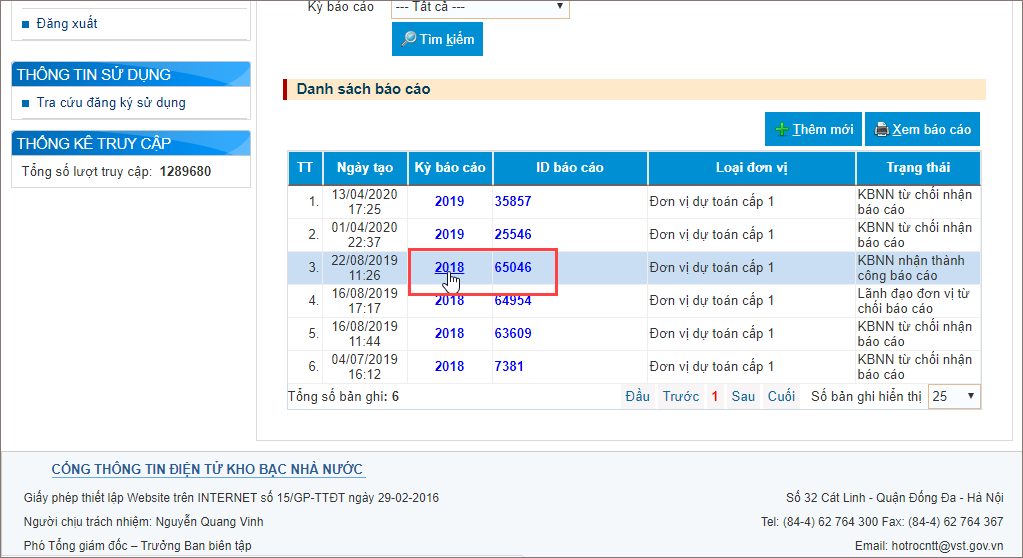Select page number 1 in pagination
This screenshot has height=558, width=1023.
715,396
